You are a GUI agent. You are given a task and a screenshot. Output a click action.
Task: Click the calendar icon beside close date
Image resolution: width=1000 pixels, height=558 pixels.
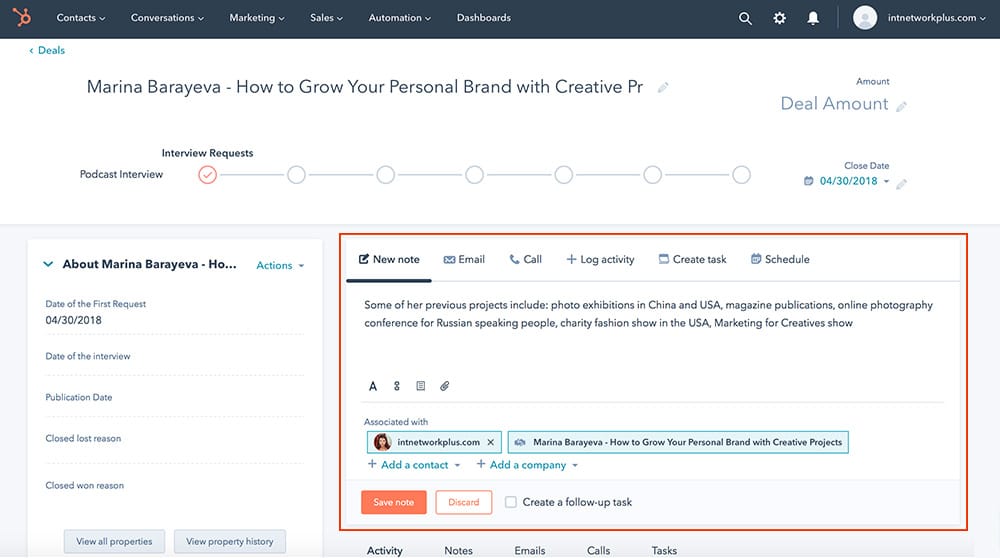click(x=809, y=181)
